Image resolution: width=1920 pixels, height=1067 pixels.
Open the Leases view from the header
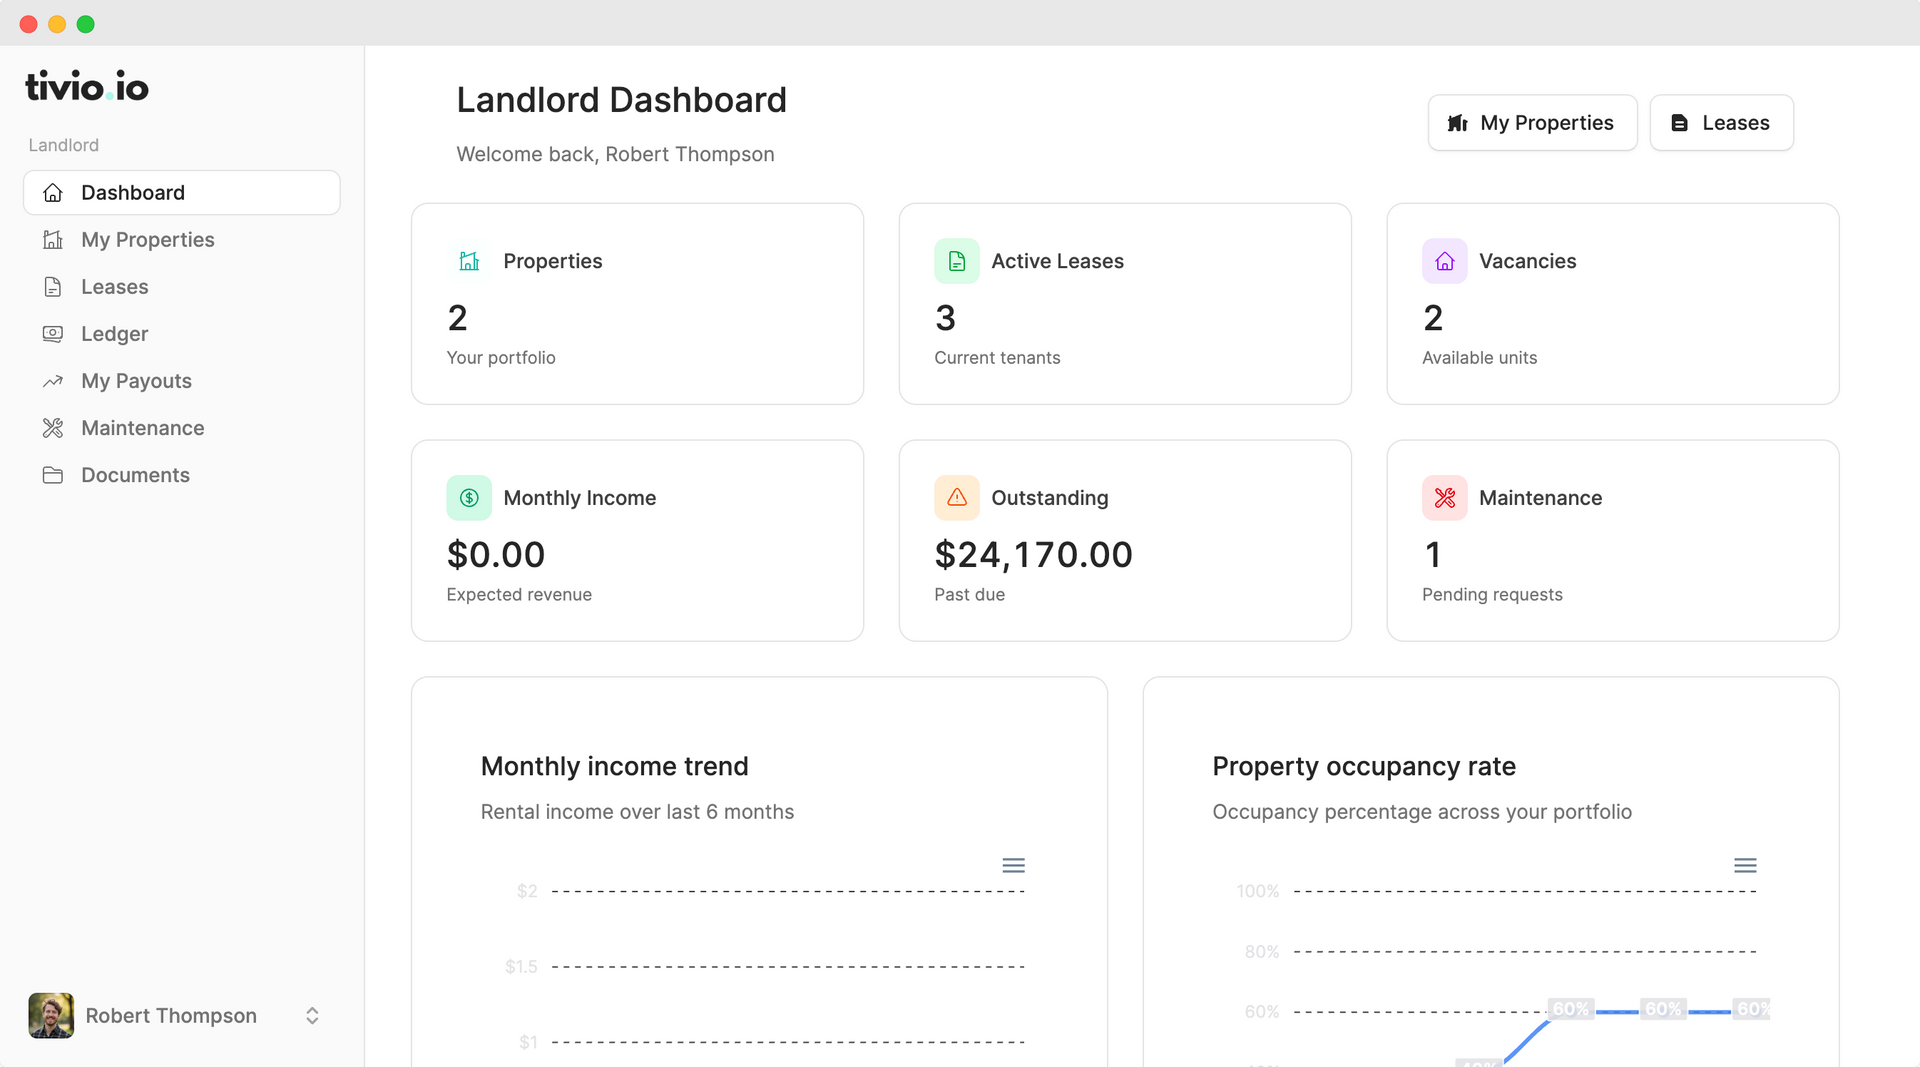pos(1721,122)
